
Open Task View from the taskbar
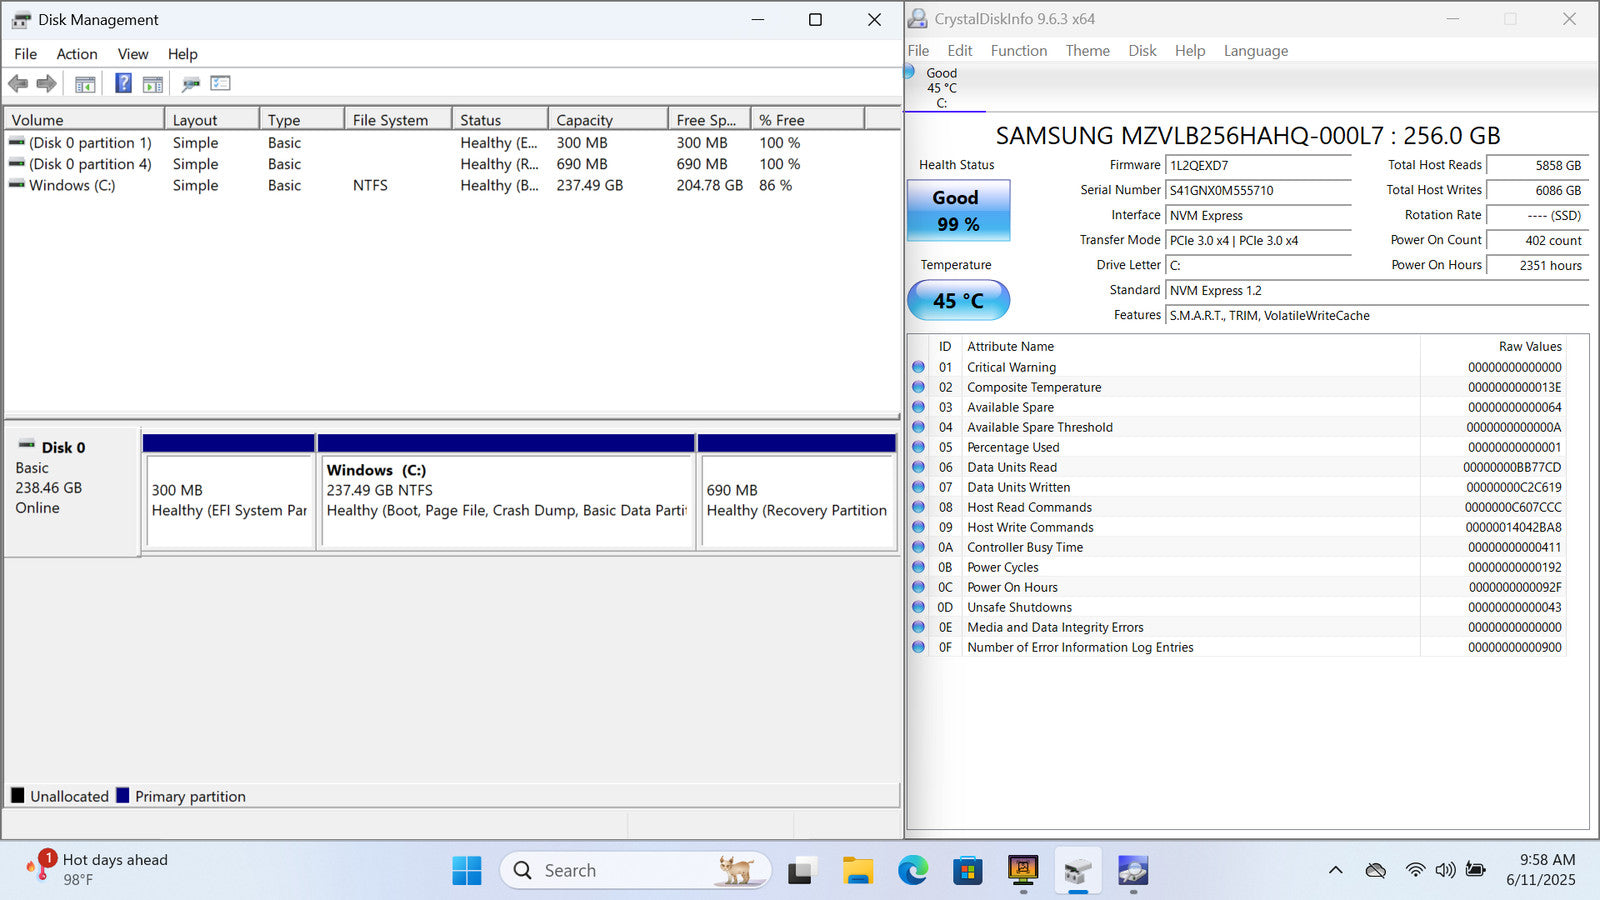[800, 871]
